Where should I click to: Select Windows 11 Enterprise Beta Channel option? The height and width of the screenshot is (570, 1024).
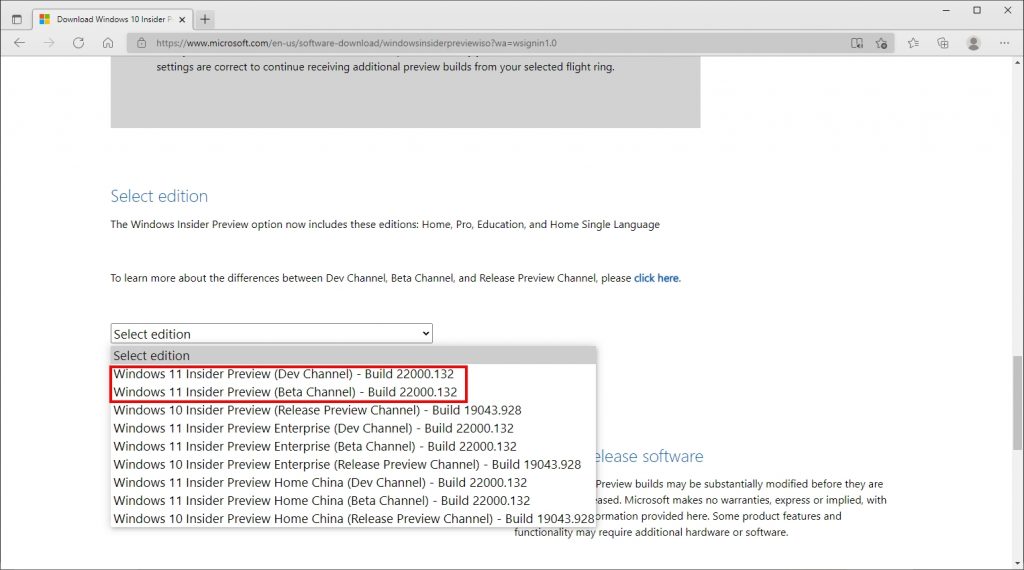pyautogui.click(x=353, y=447)
